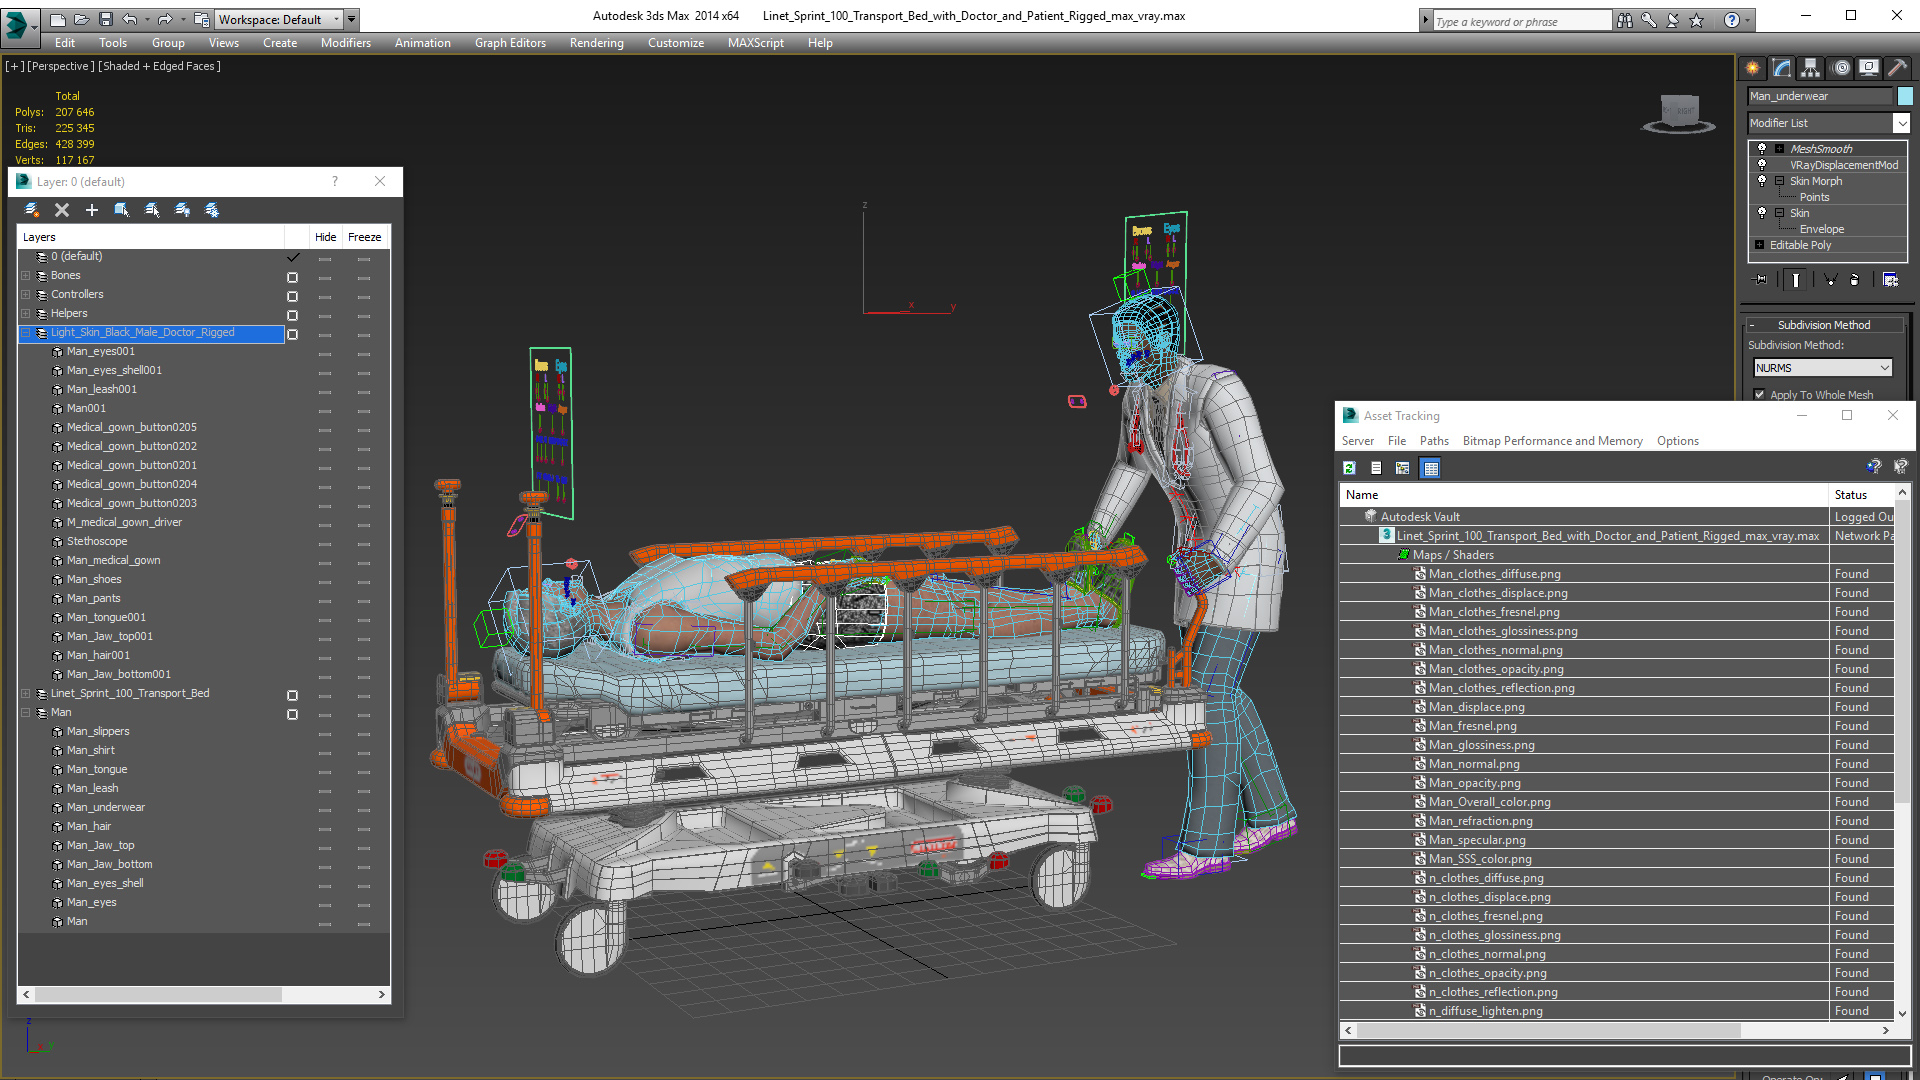Collapse the Subdivision Method rollout
The image size is (1920, 1080).
click(1824, 325)
